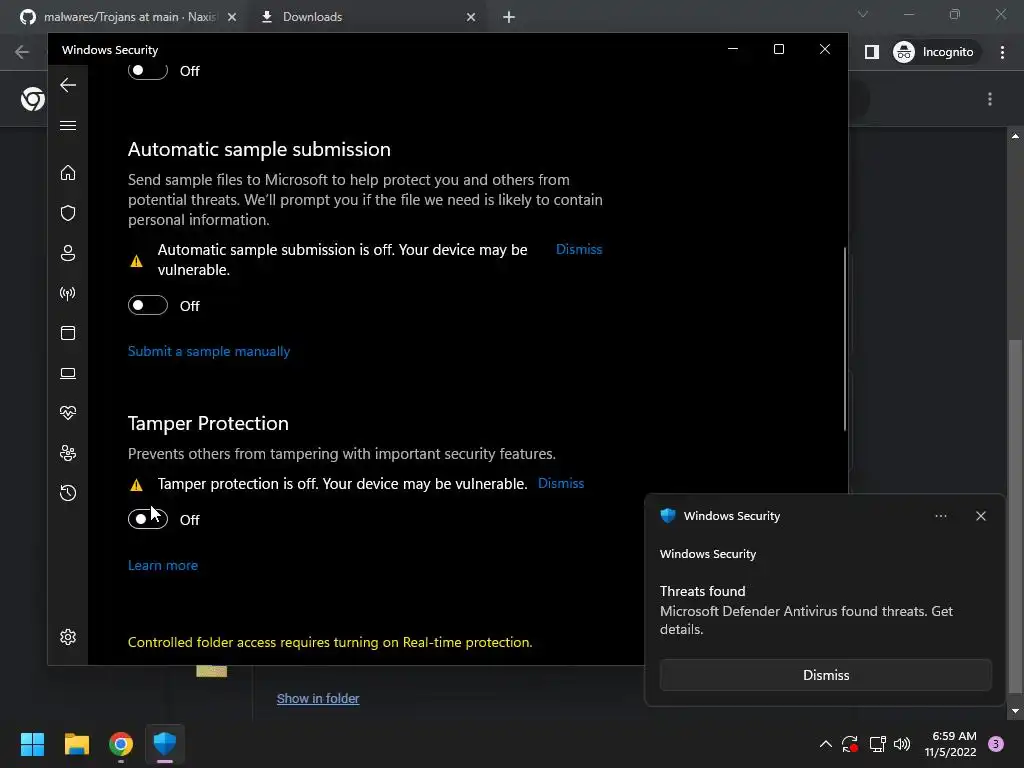Dismiss the automatic sample submission warning
This screenshot has height=768, width=1024.
[x=579, y=249]
